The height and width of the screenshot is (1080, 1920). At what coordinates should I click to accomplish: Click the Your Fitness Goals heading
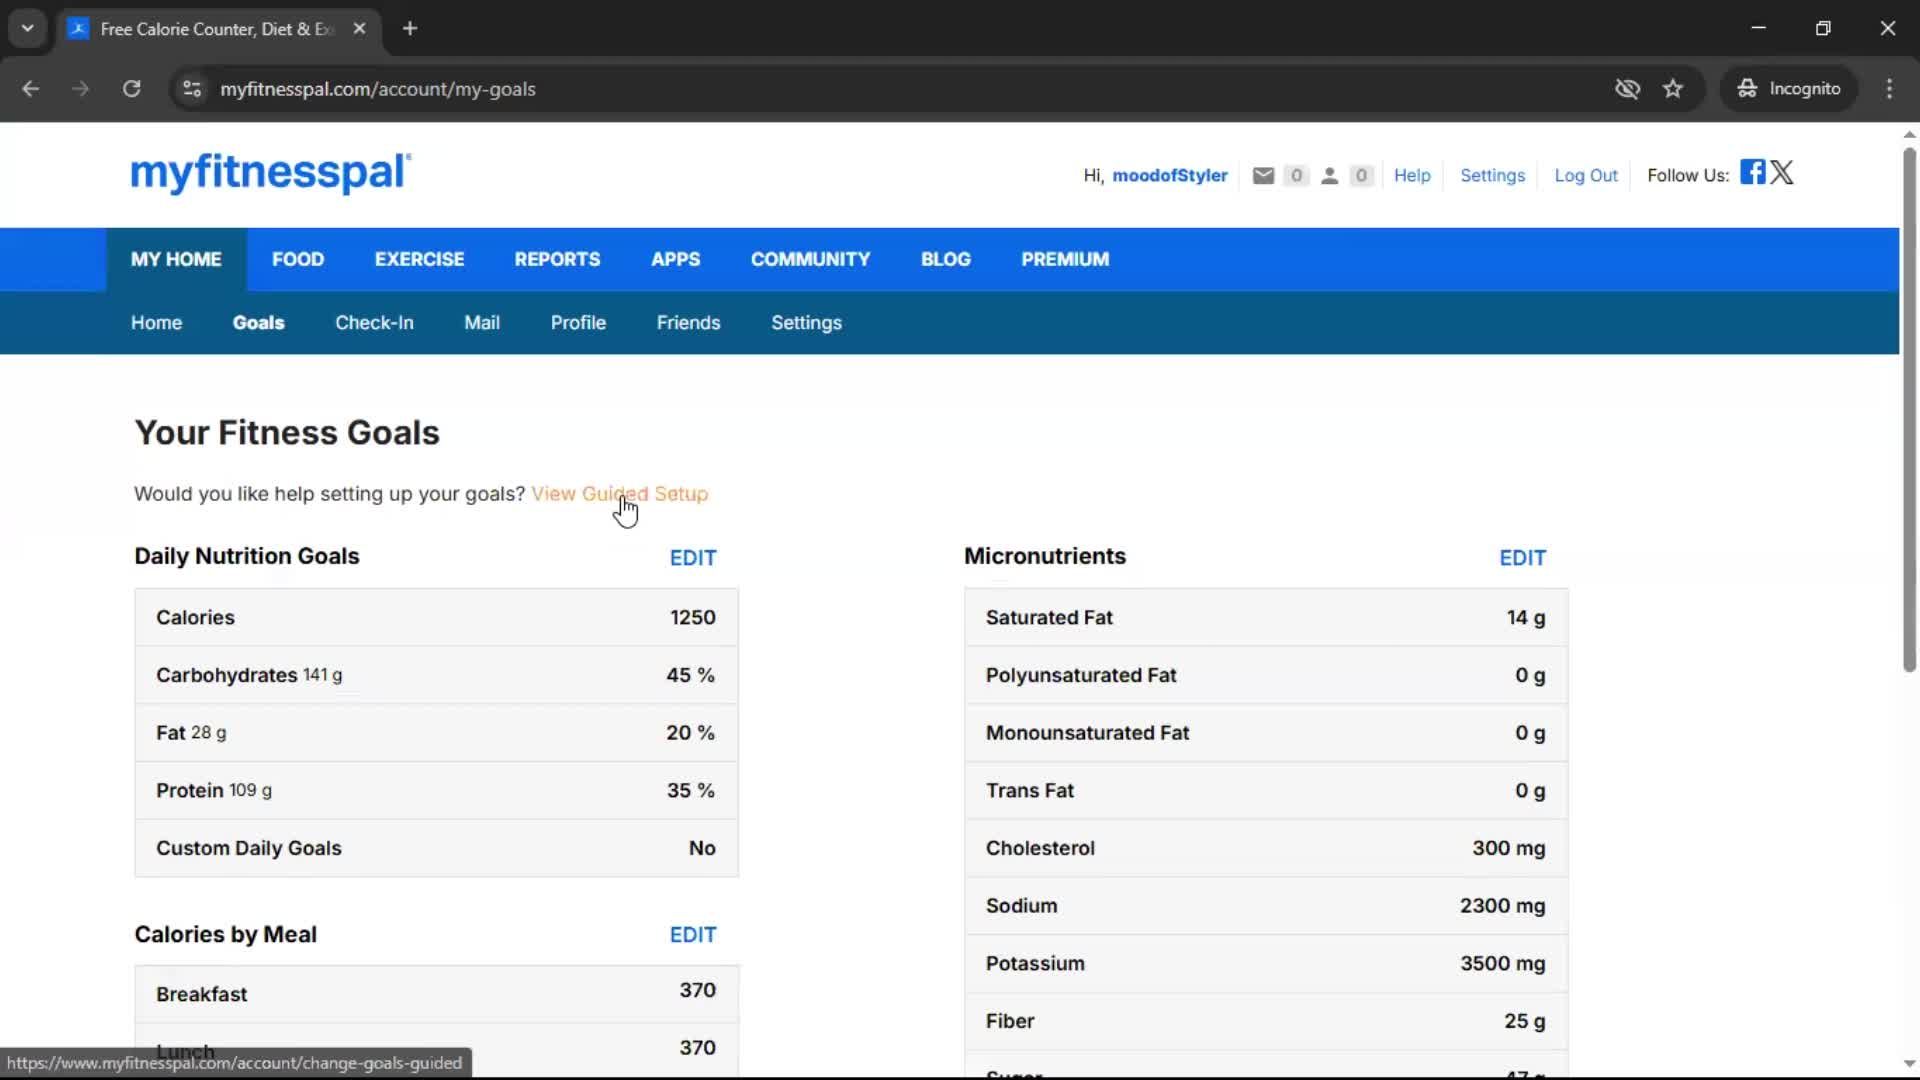coord(287,433)
